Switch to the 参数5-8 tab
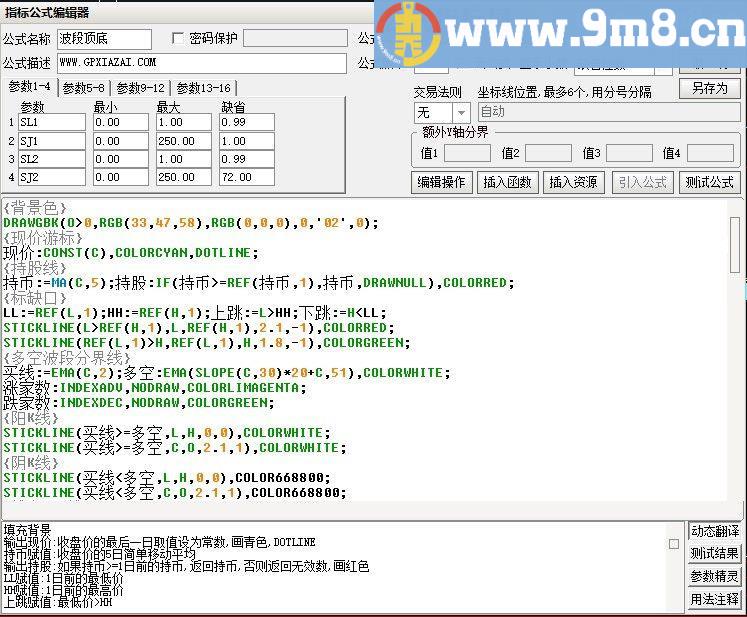 click(x=83, y=88)
